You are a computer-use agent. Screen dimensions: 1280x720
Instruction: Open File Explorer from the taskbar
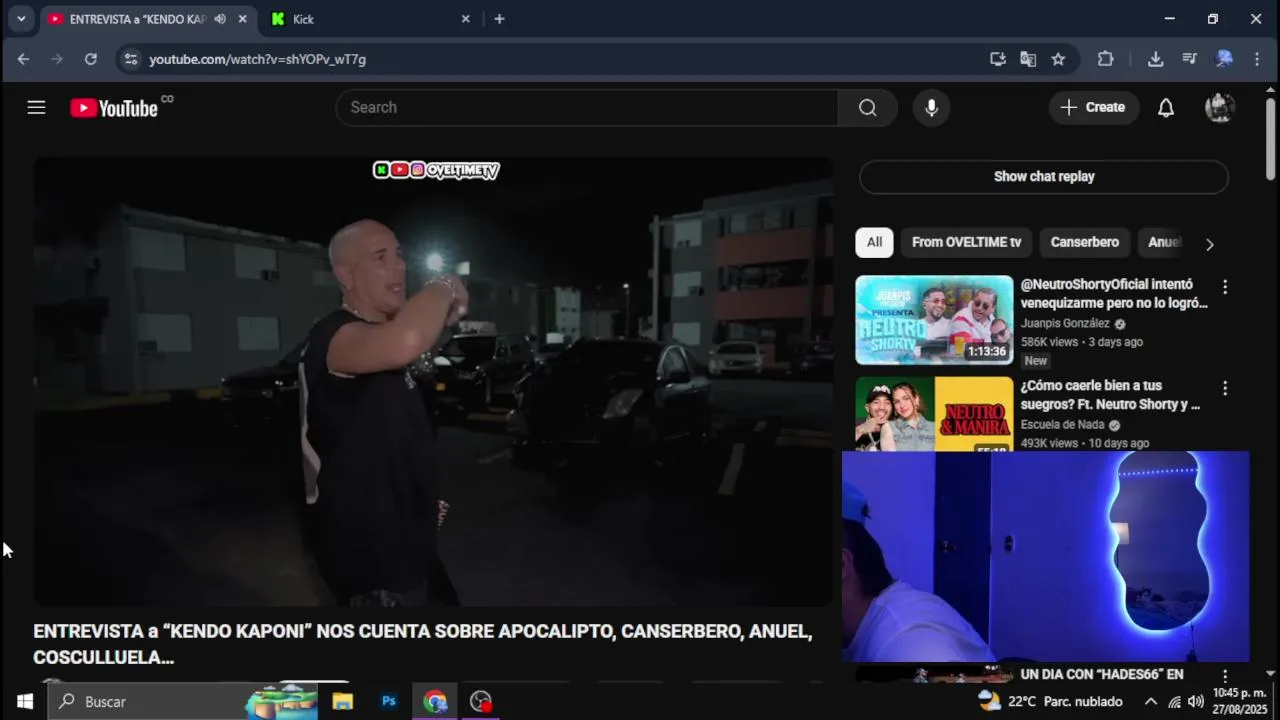coord(342,701)
